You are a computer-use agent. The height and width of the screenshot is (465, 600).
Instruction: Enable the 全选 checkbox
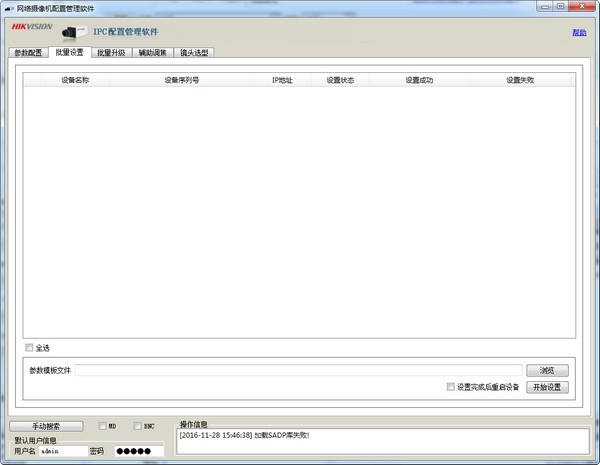click(x=29, y=348)
